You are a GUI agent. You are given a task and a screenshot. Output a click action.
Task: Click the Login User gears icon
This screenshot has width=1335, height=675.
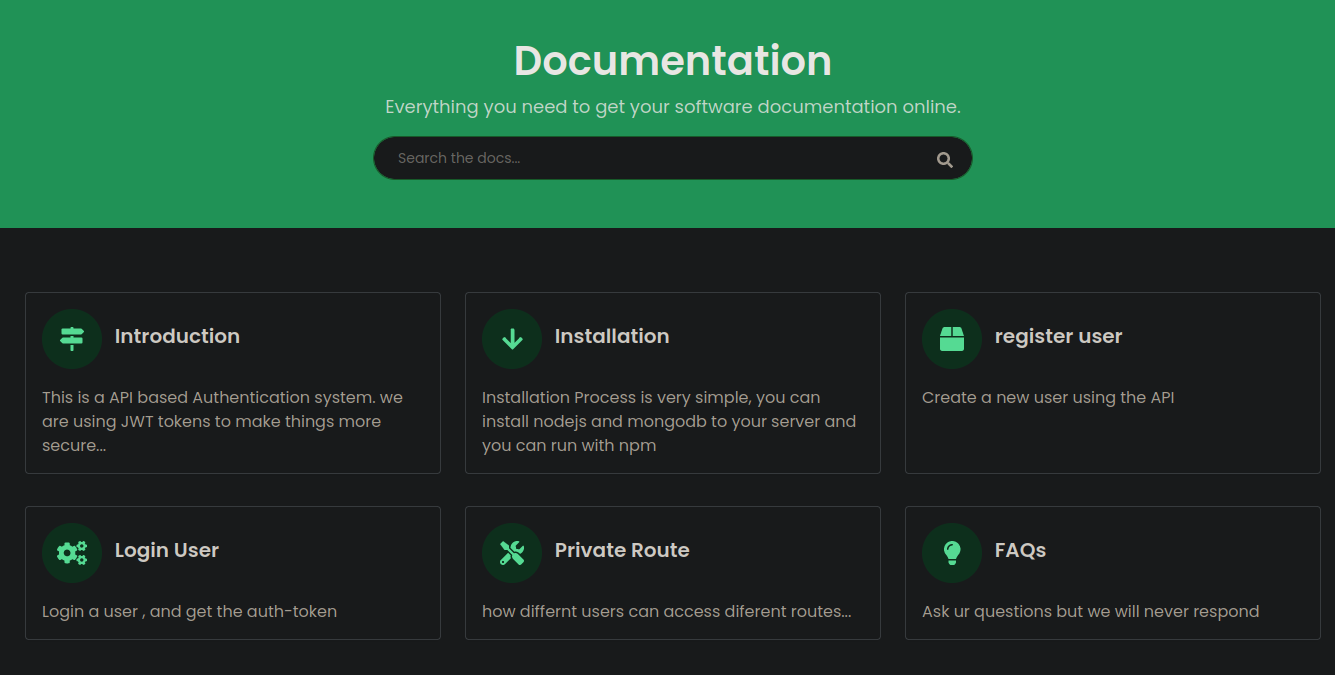point(72,553)
